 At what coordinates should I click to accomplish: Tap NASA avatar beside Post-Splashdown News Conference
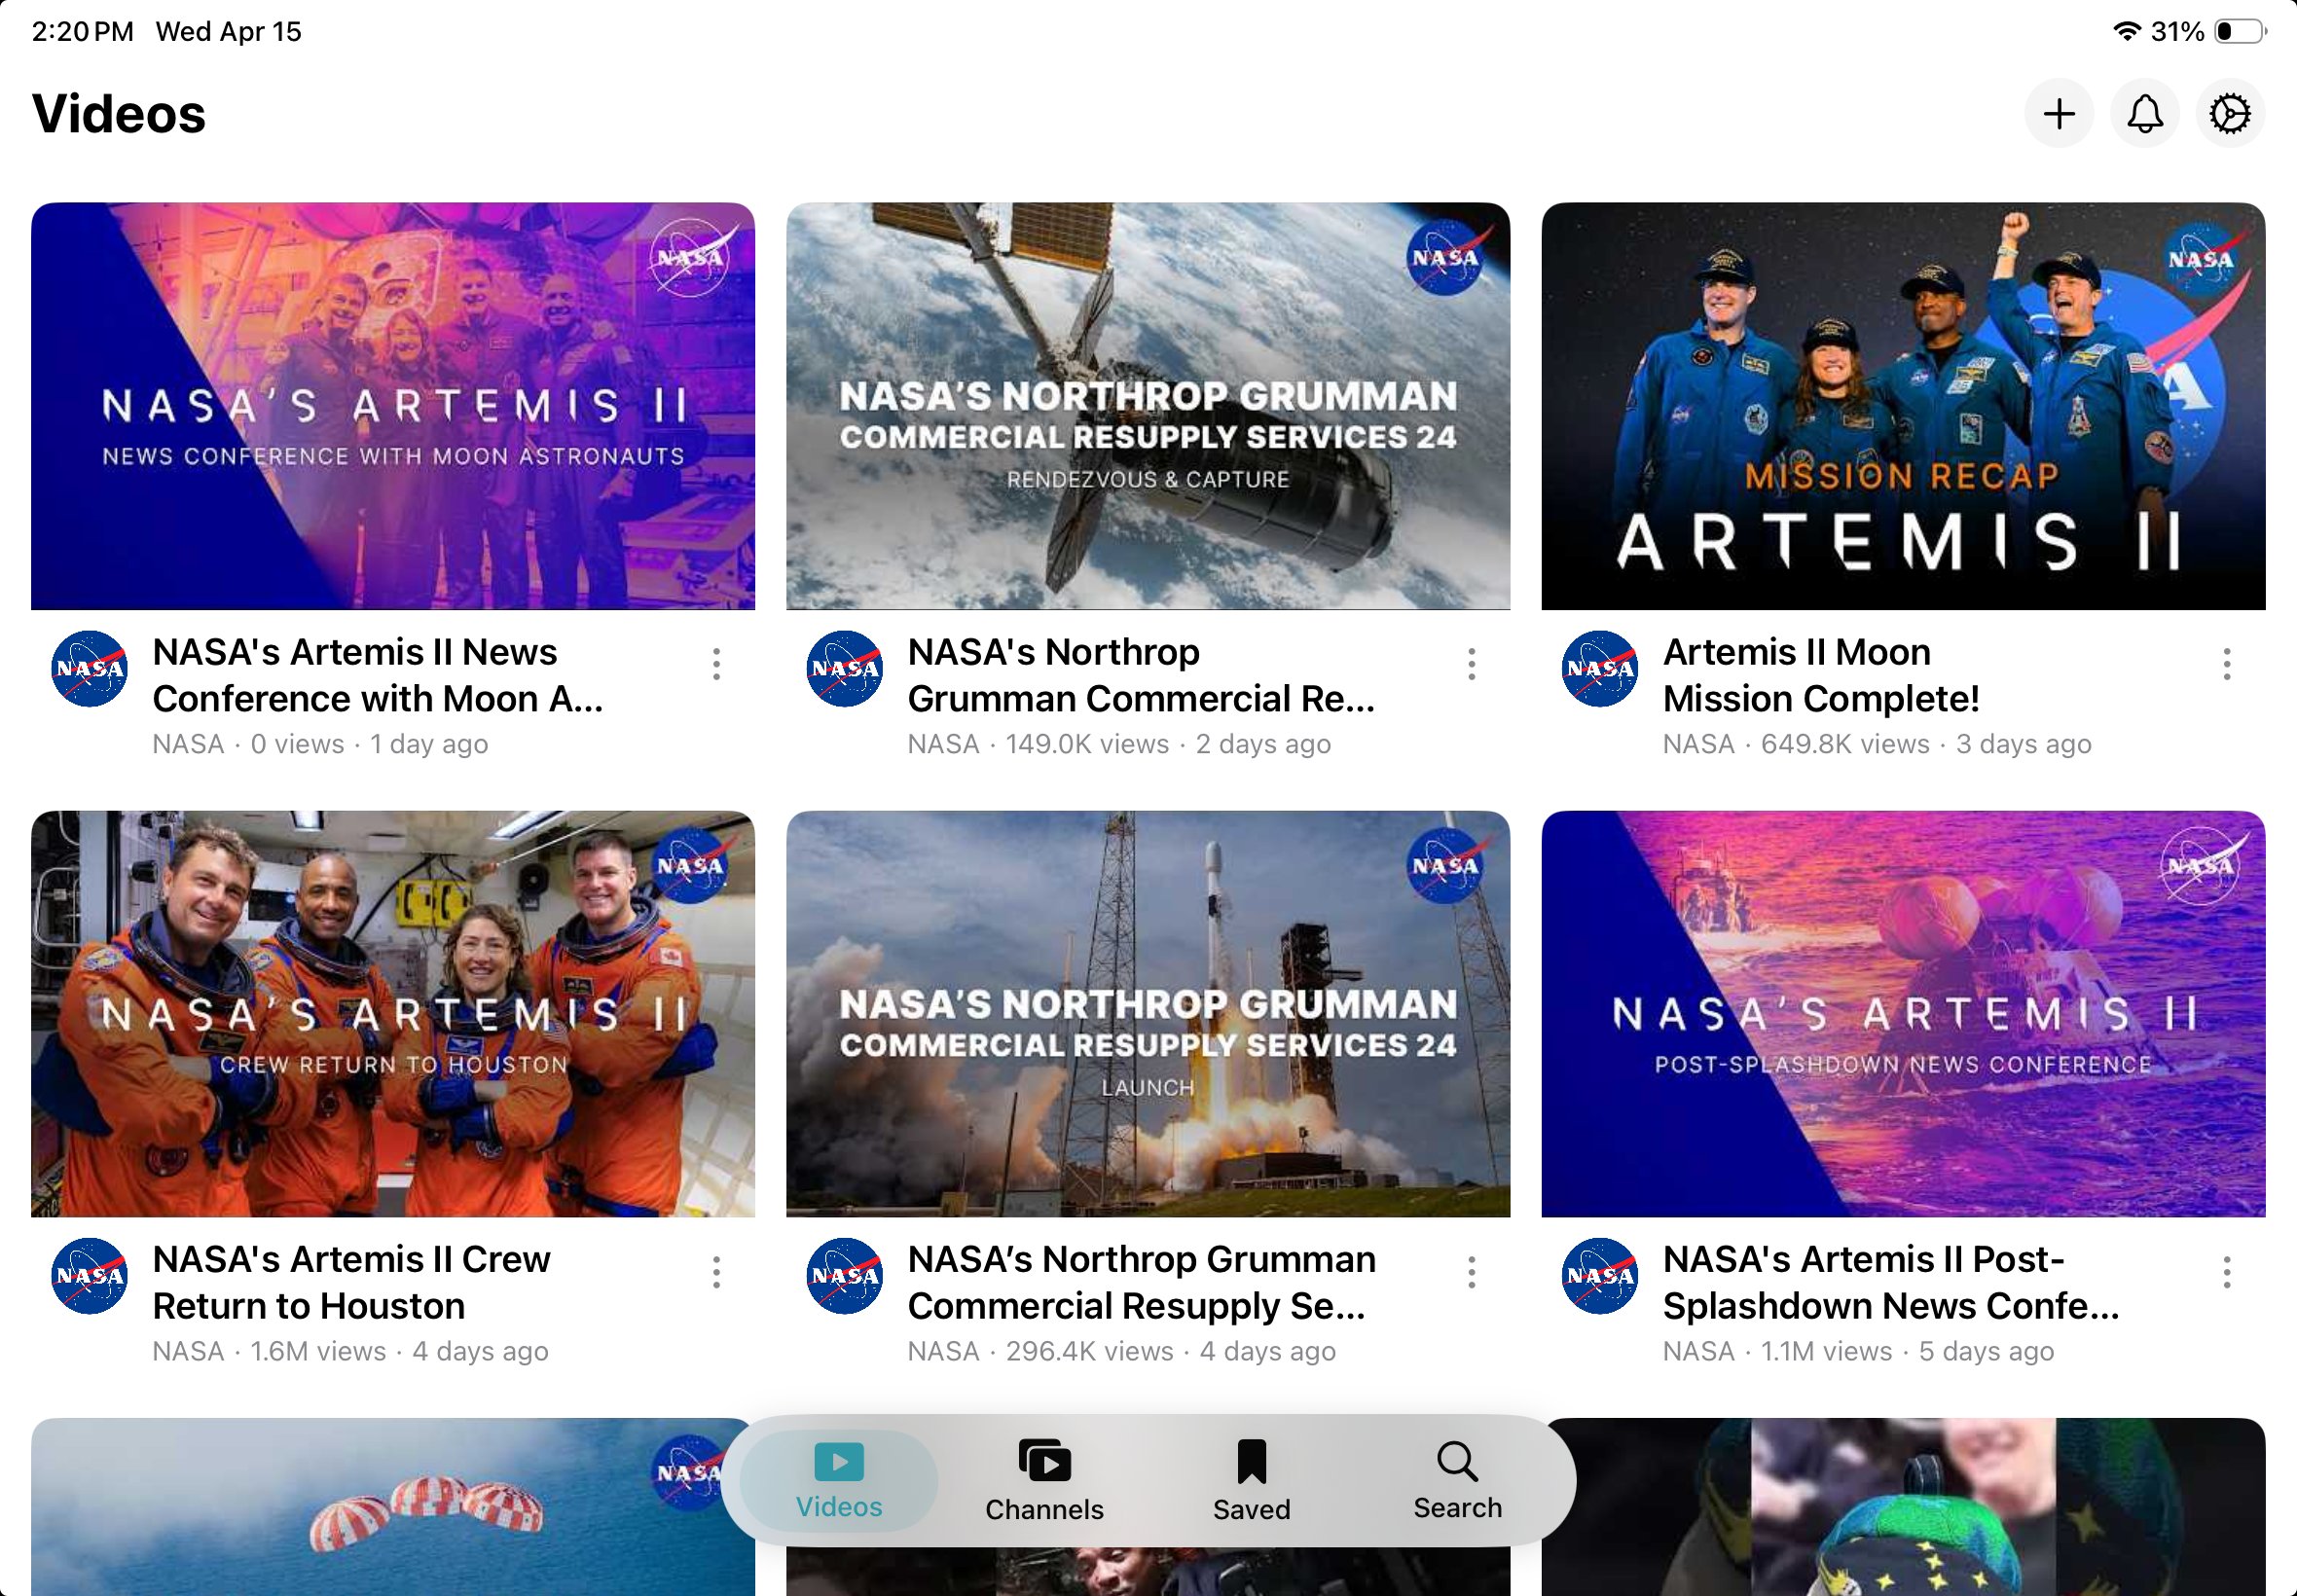coord(1600,1276)
